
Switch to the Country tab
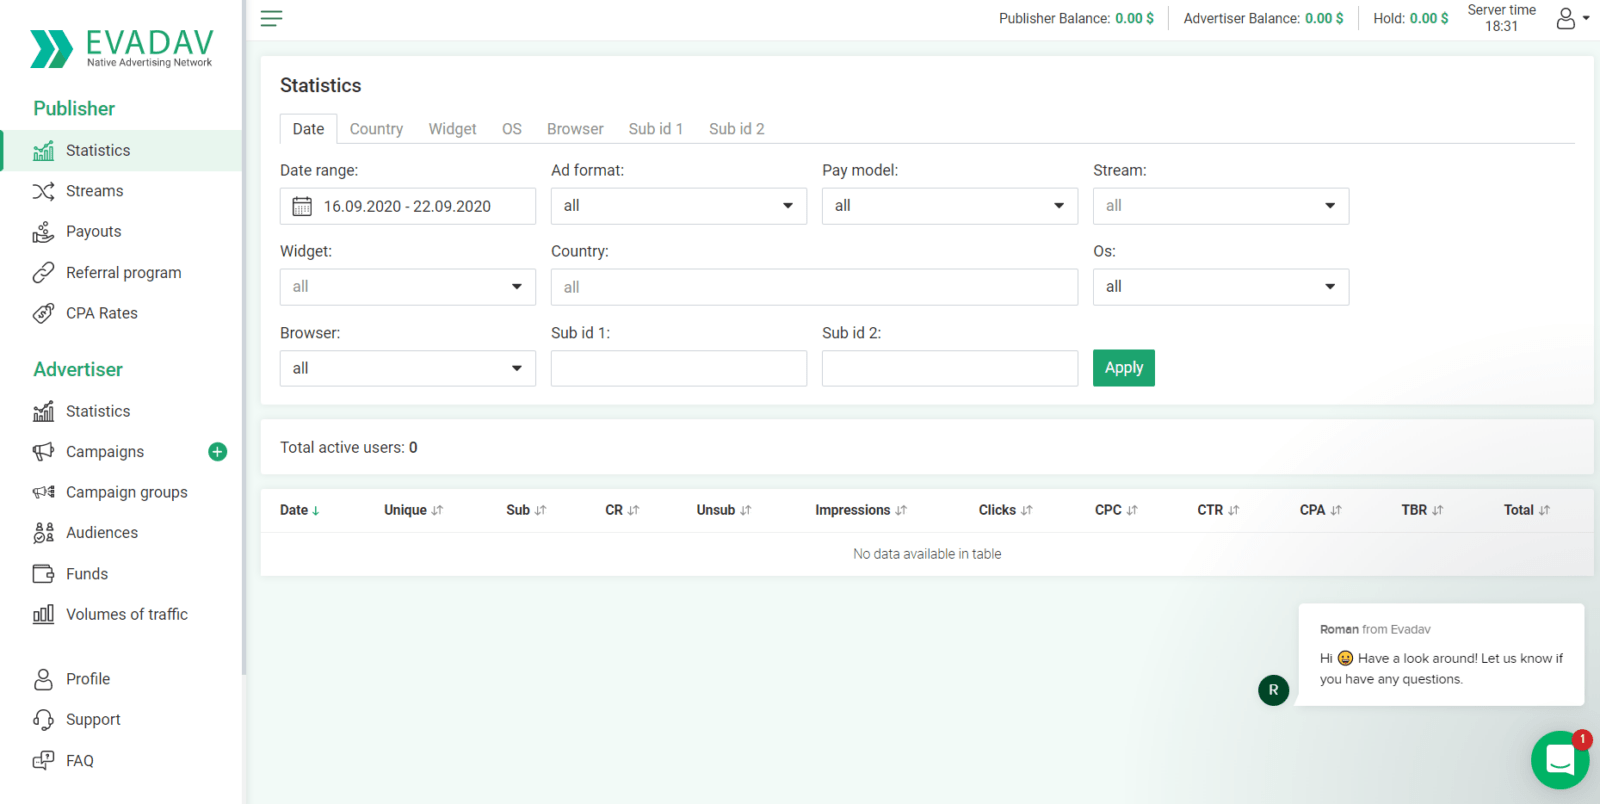click(x=376, y=129)
